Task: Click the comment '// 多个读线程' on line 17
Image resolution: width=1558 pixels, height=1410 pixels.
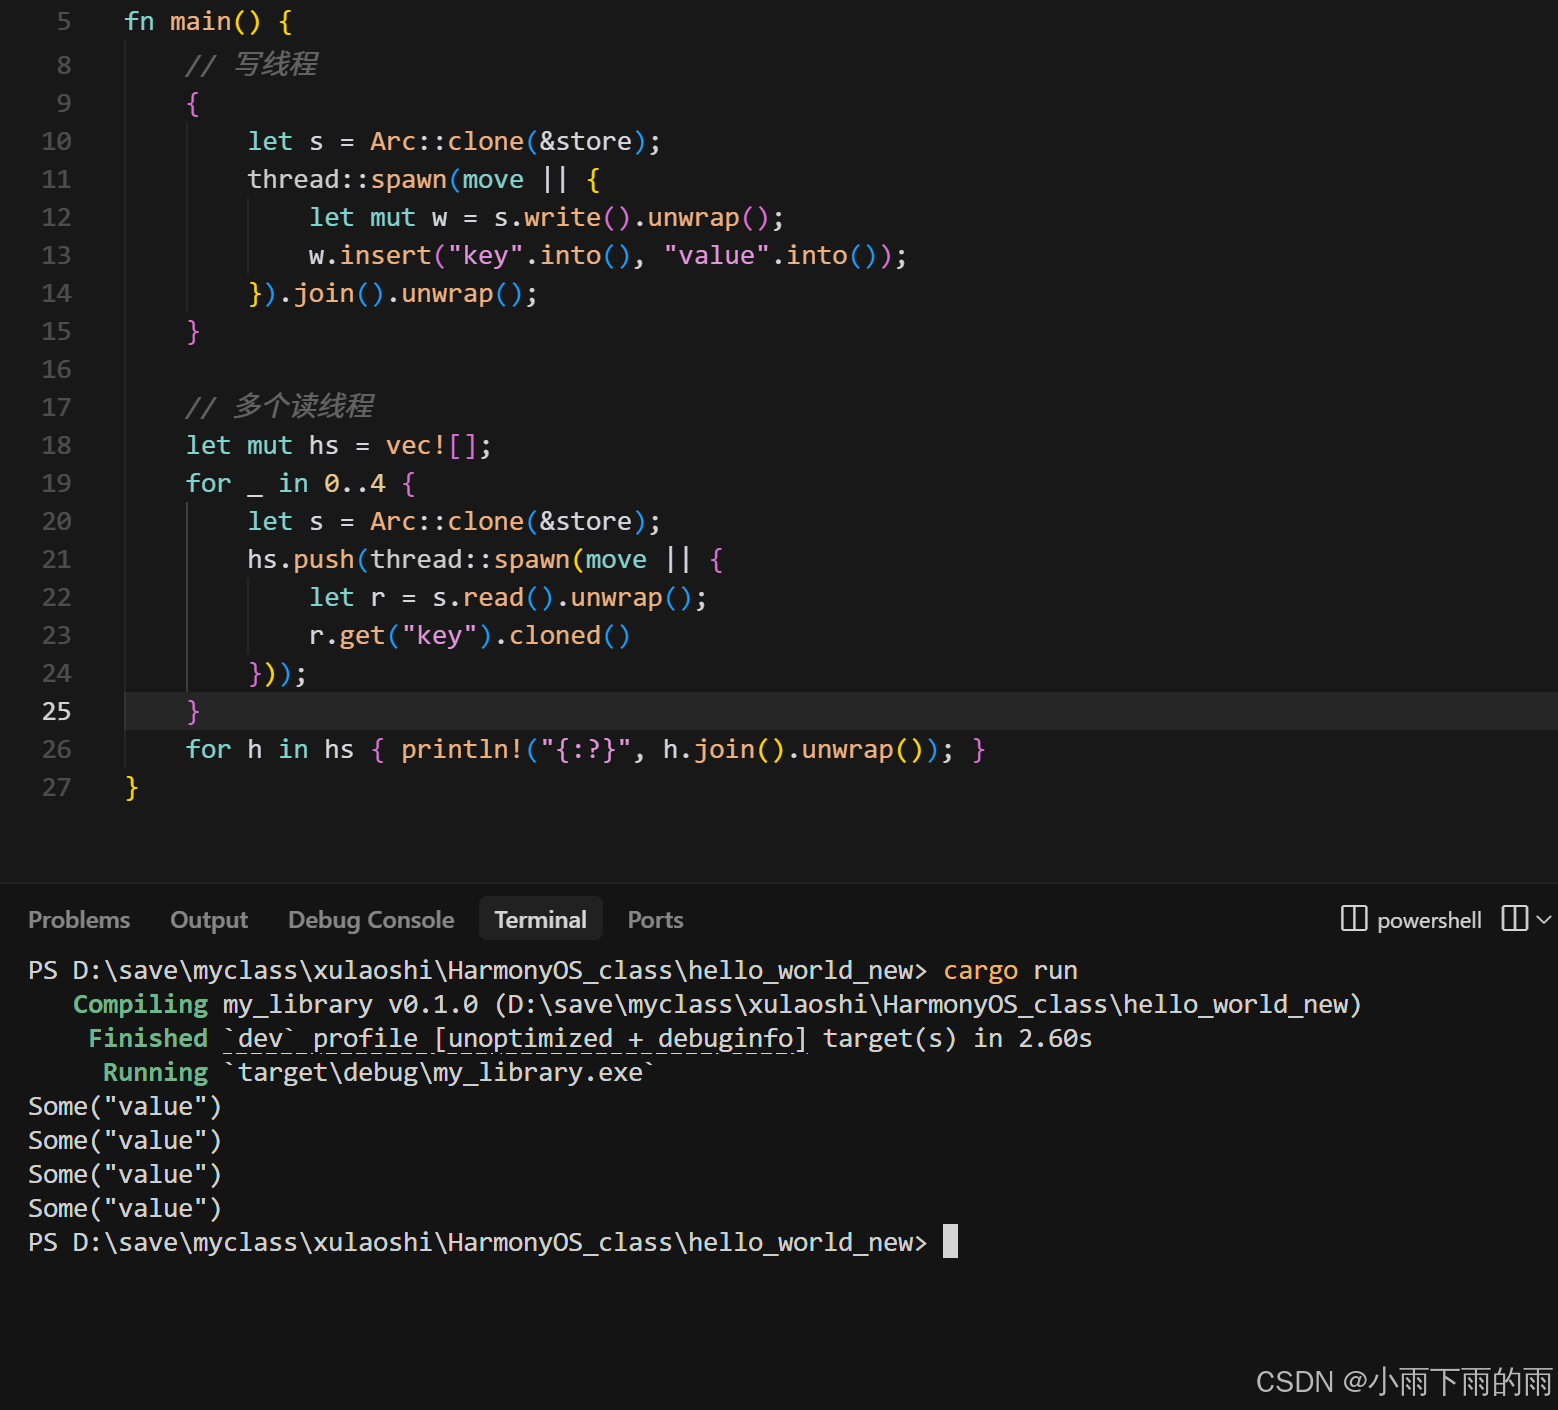Action: (x=280, y=407)
